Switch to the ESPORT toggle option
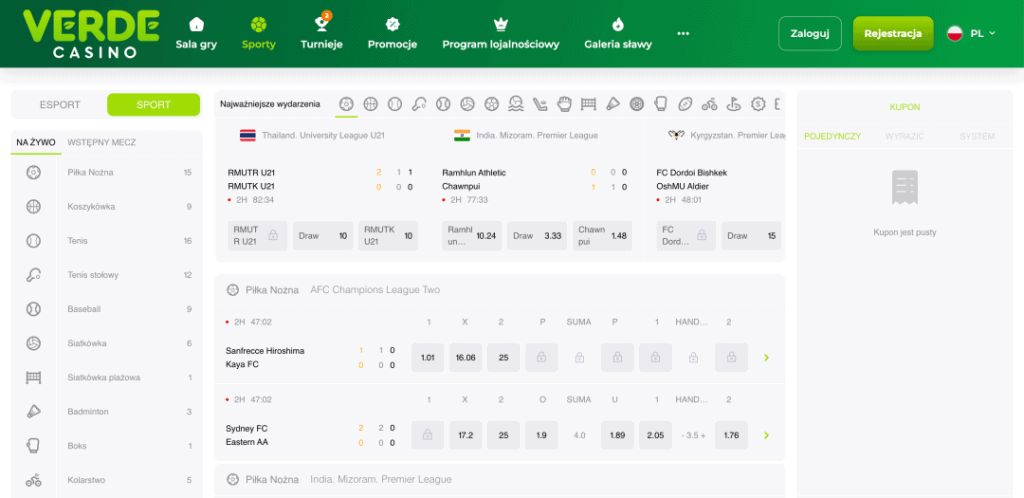The image size is (1024, 498). pos(60,104)
